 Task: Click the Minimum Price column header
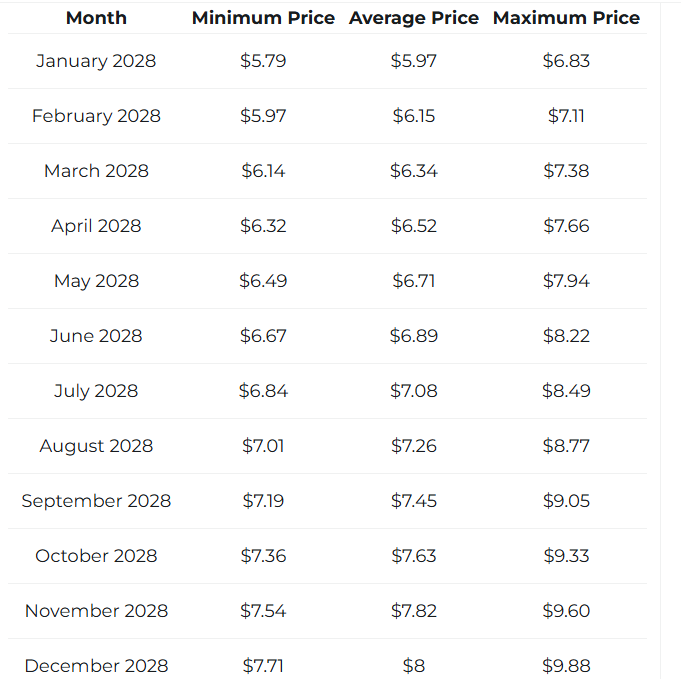point(263,18)
